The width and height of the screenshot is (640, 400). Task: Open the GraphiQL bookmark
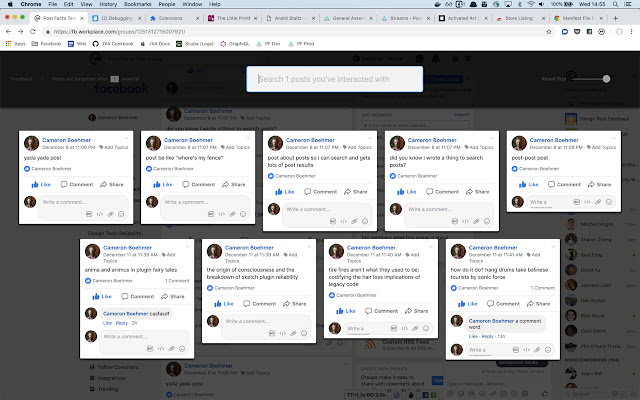point(235,44)
